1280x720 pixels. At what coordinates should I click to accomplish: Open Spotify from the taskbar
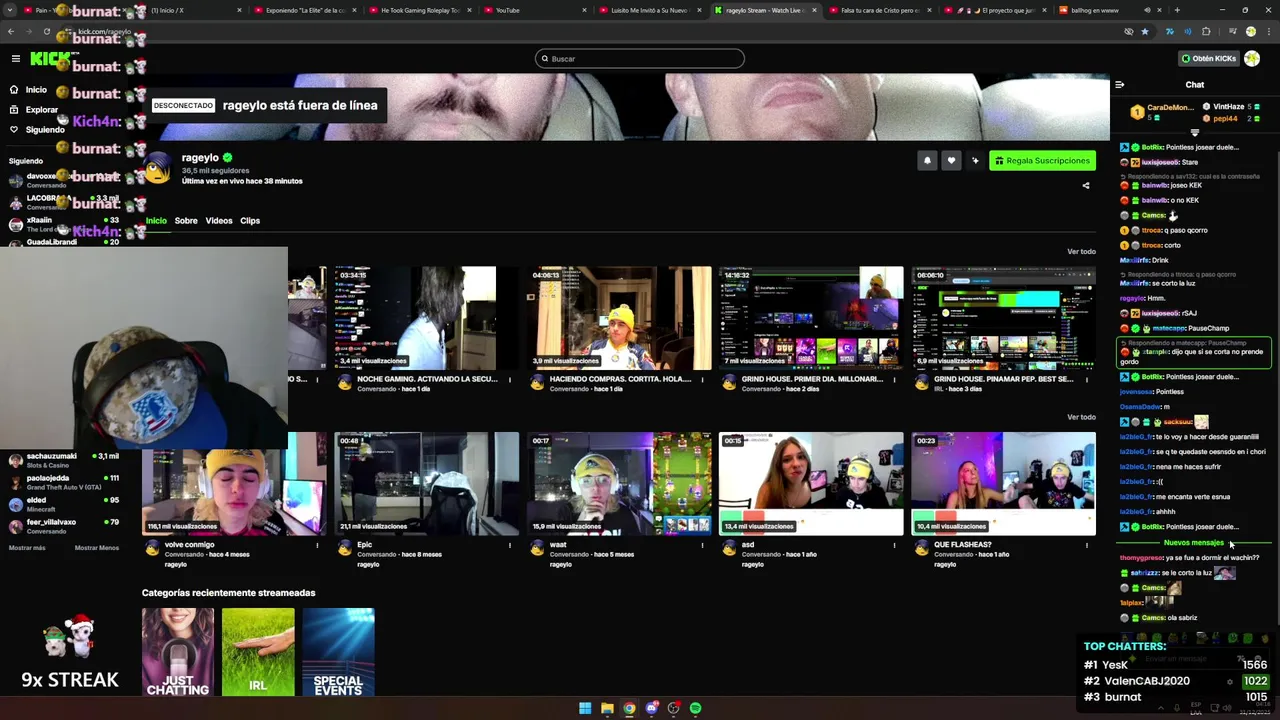696,708
